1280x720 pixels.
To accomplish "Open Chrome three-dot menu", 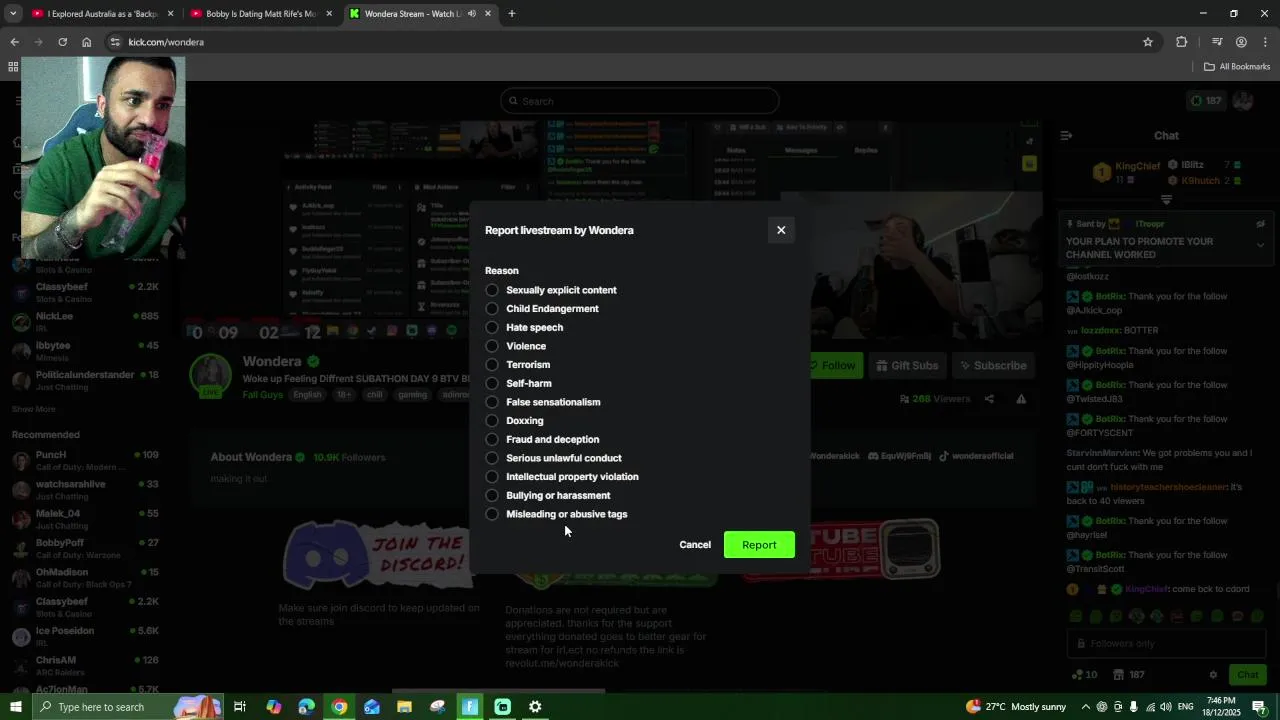I will tap(1266, 42).
